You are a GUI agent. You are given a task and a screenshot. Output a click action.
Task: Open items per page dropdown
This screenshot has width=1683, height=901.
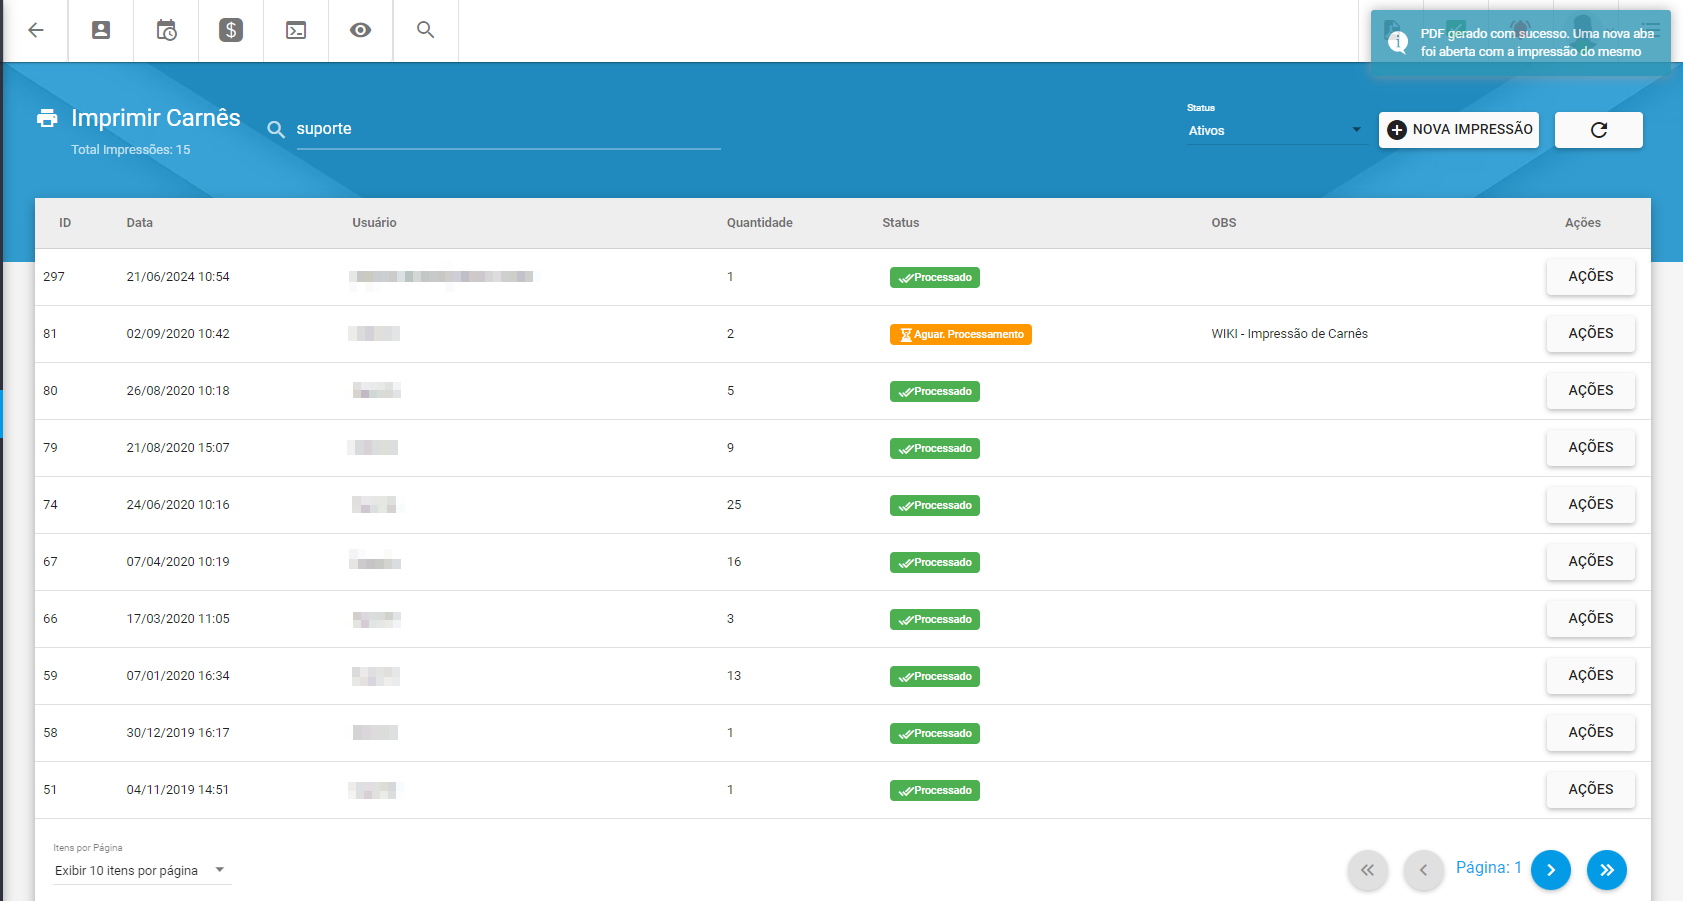[141, 871]
